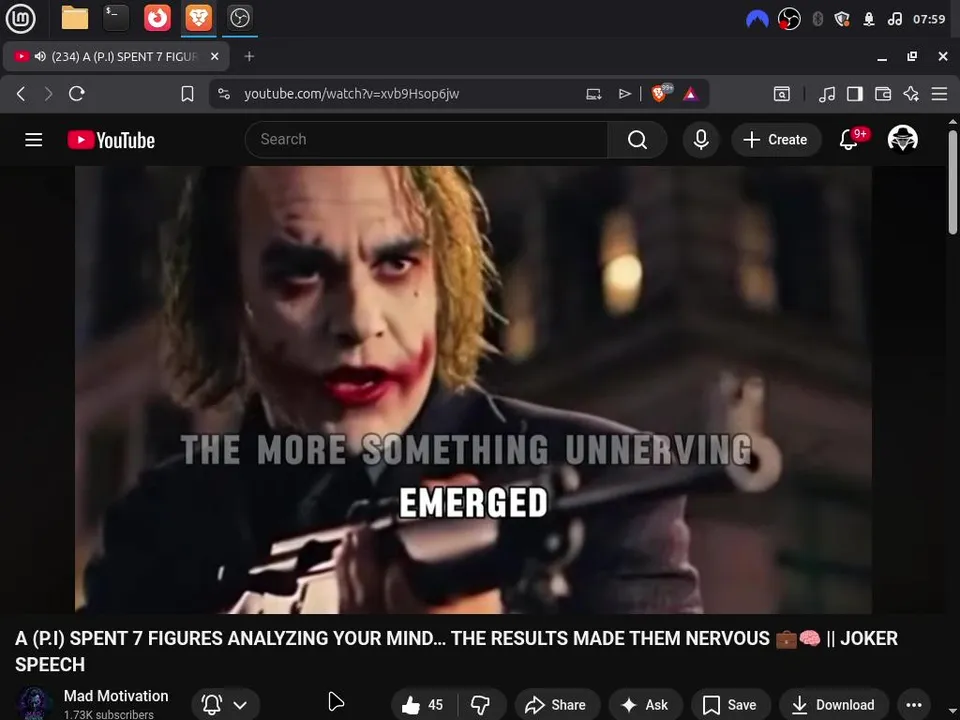Open a new browser tab
Screen dimensions: 960x720
[x=249, y=56]
